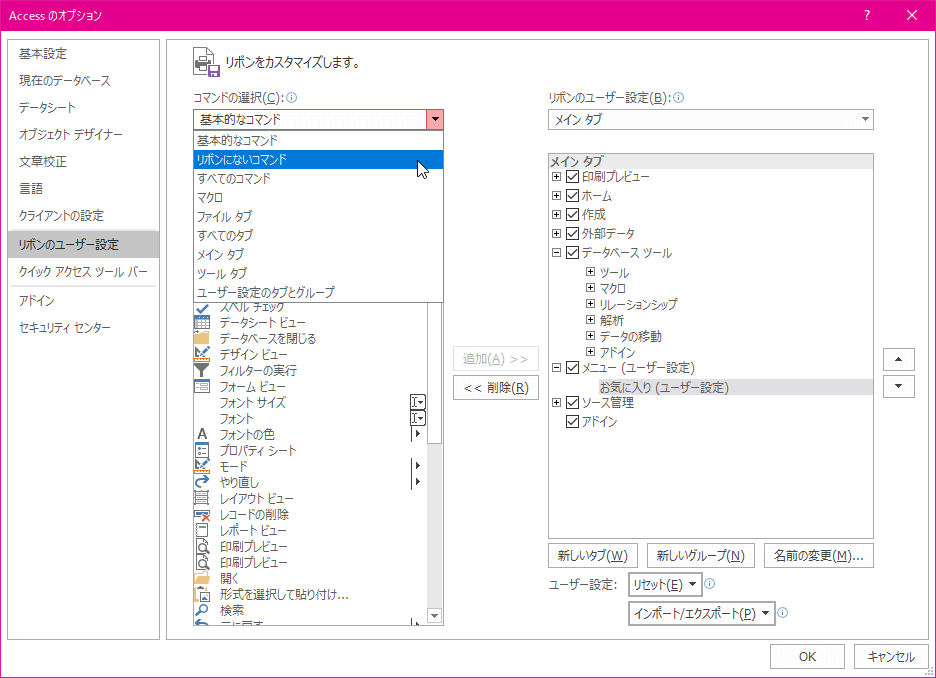Choose ユーザー設定のタブとグループ option
Viewport: 936px width, 678px height.
point(319,292)
